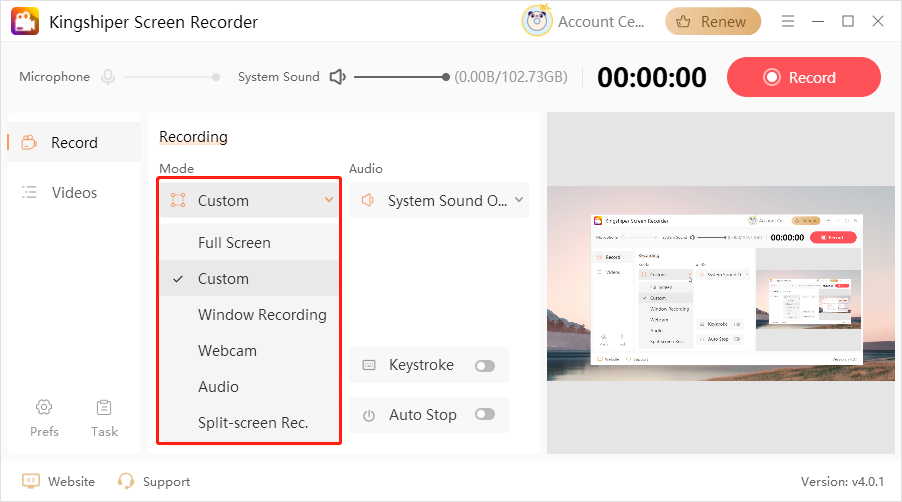The image size is (902, 502).
Task: Open Account Center via the avatar icon
Action: pyautogui.click(x=536, y=21)
